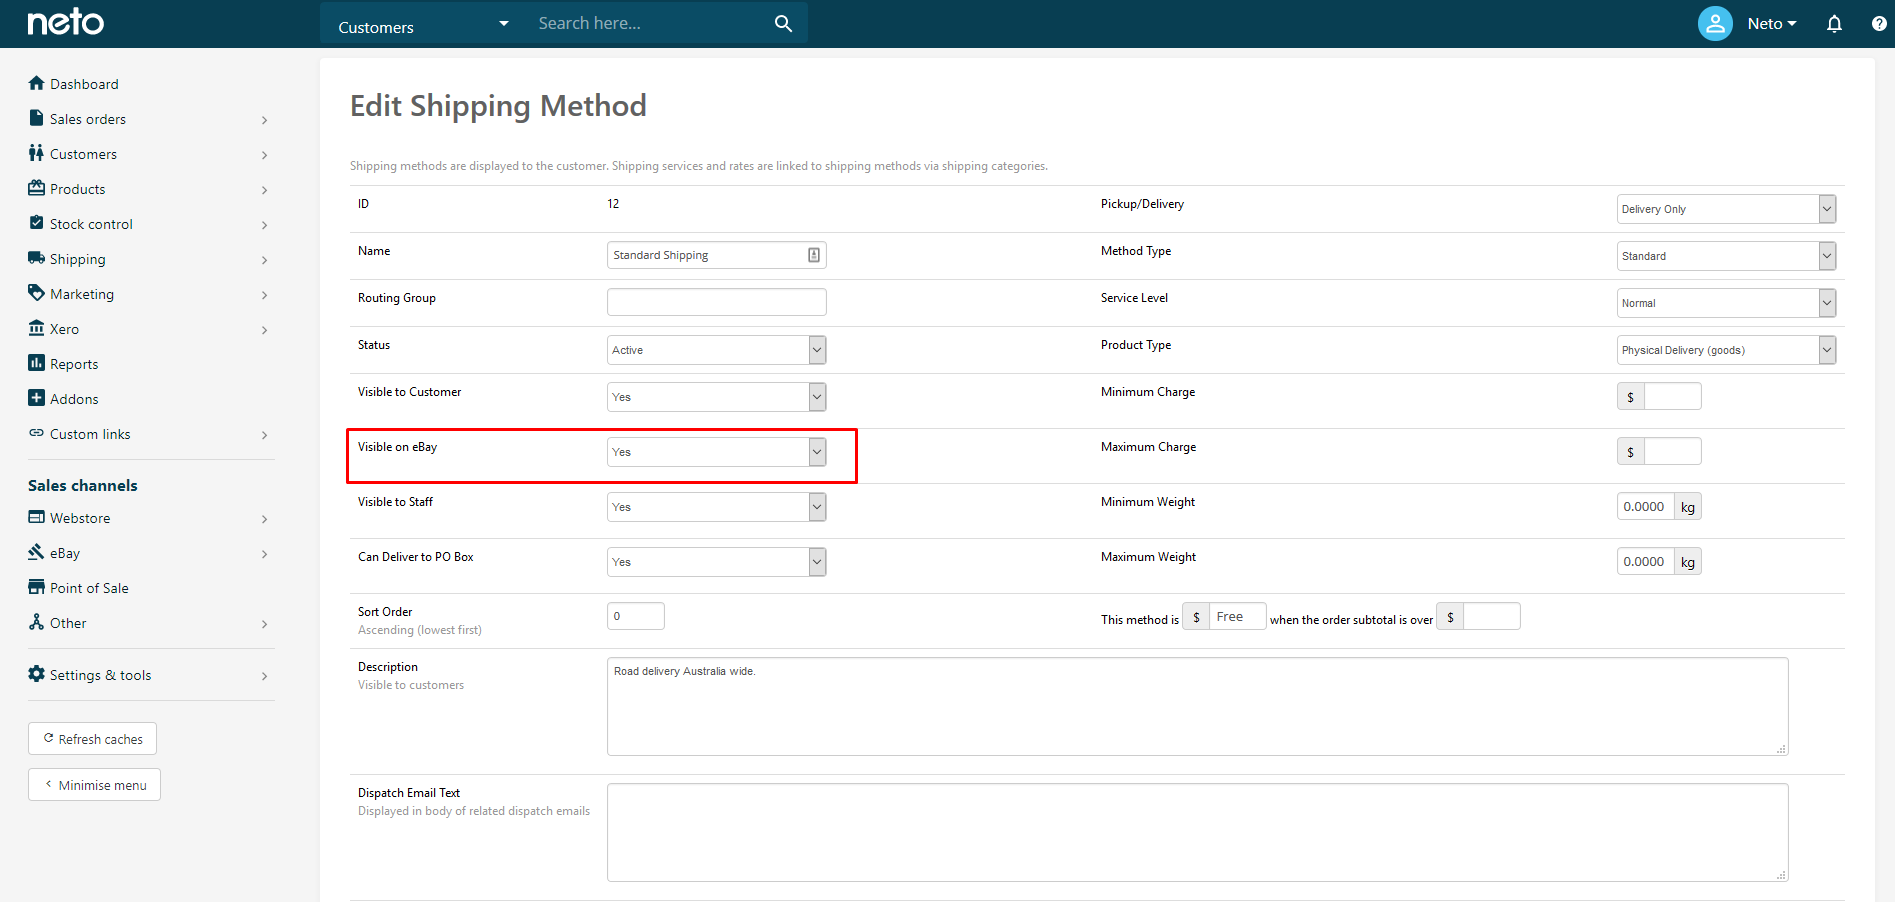Click the Sales orders document icon
Screen dimensions: 1895x902
click(37, 118)
